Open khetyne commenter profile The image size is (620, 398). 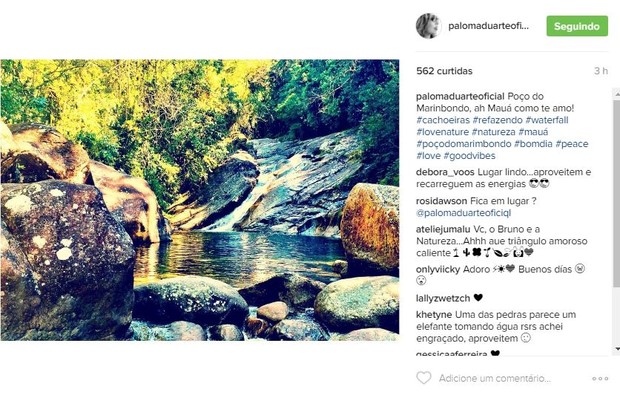434,315
